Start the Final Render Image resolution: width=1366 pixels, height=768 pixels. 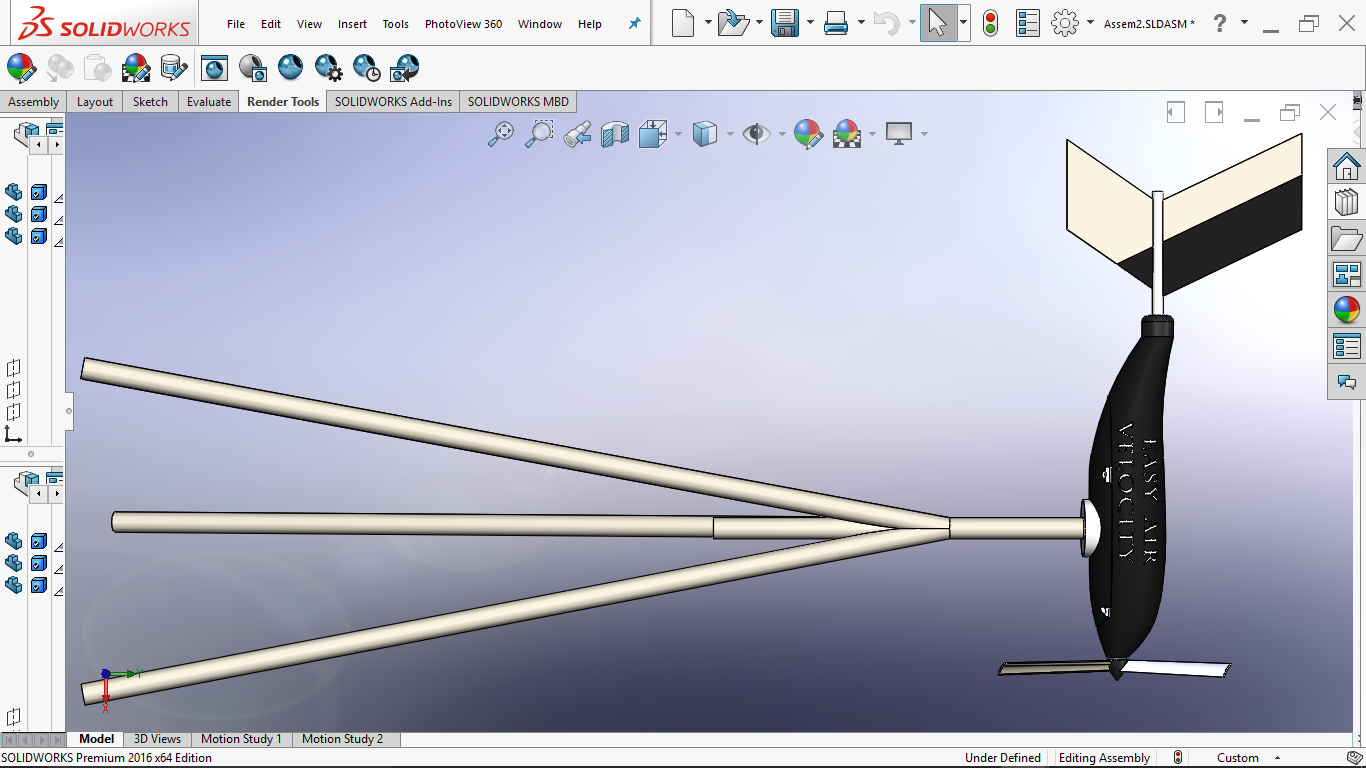pos(290,68)
